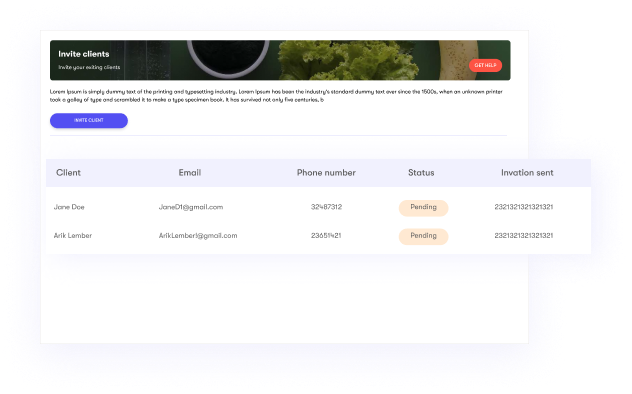Viewport: 632px width, 394px height.
Task: Click ArikLember1@gmail.com email address
Action: click(x=198, y=236)
